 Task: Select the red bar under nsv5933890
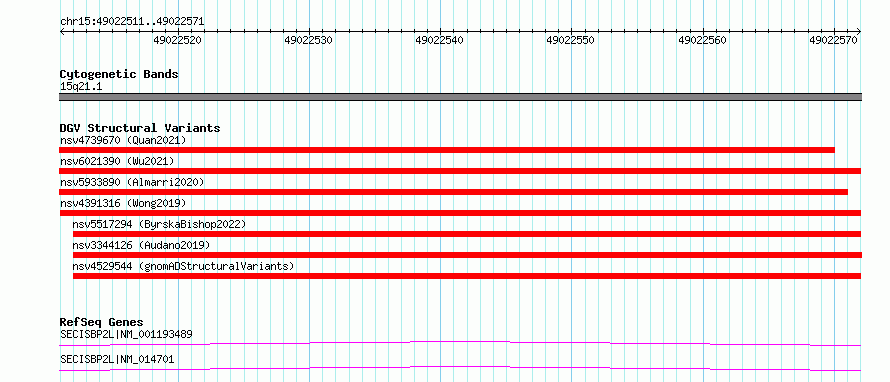pyautogui.click(x=453, y=192)
